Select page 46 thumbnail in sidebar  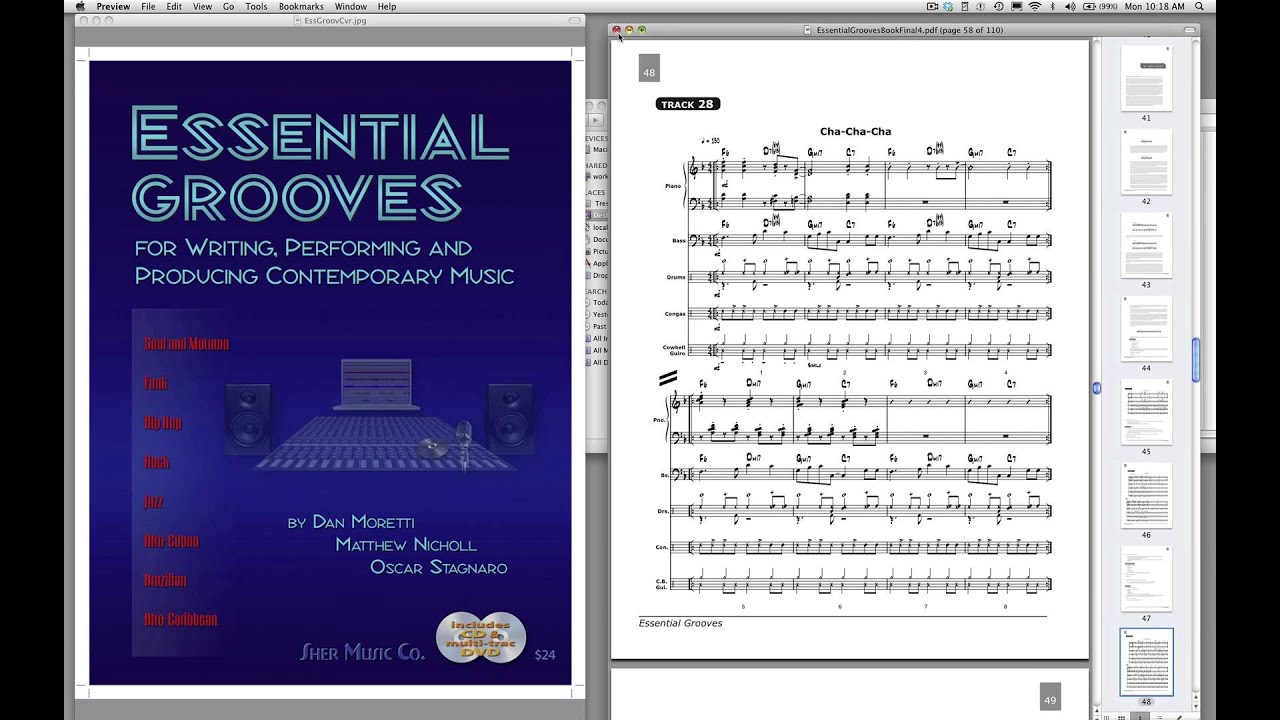click(x=1146, y=494)
